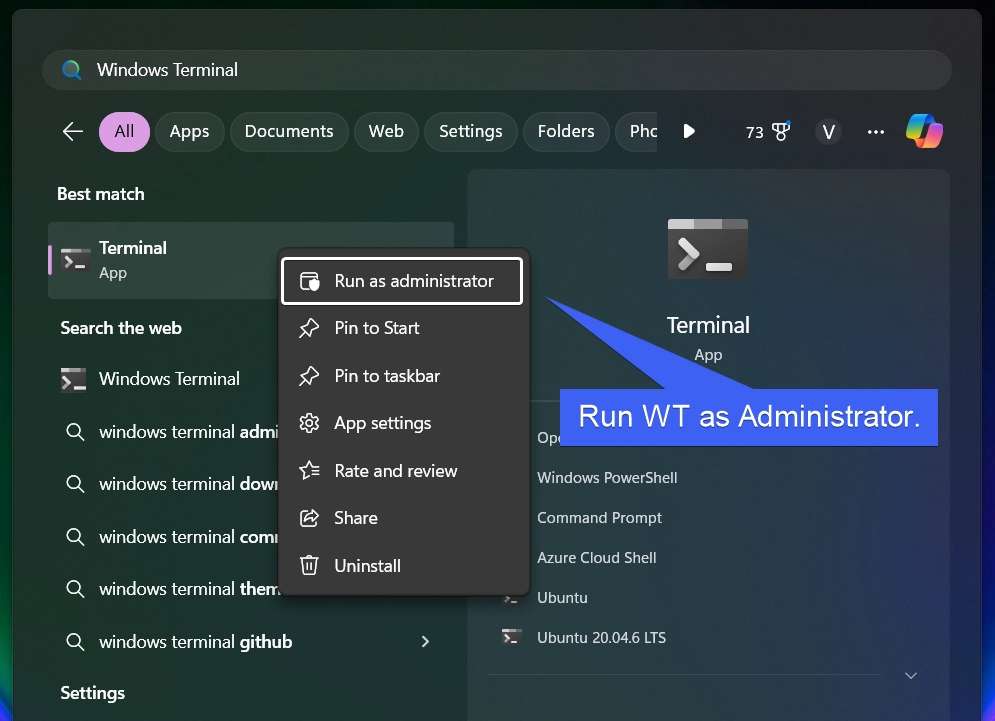Click search icon beside windows terminal commands
This screenshot has width=995, height=721.
coord(75,537)
